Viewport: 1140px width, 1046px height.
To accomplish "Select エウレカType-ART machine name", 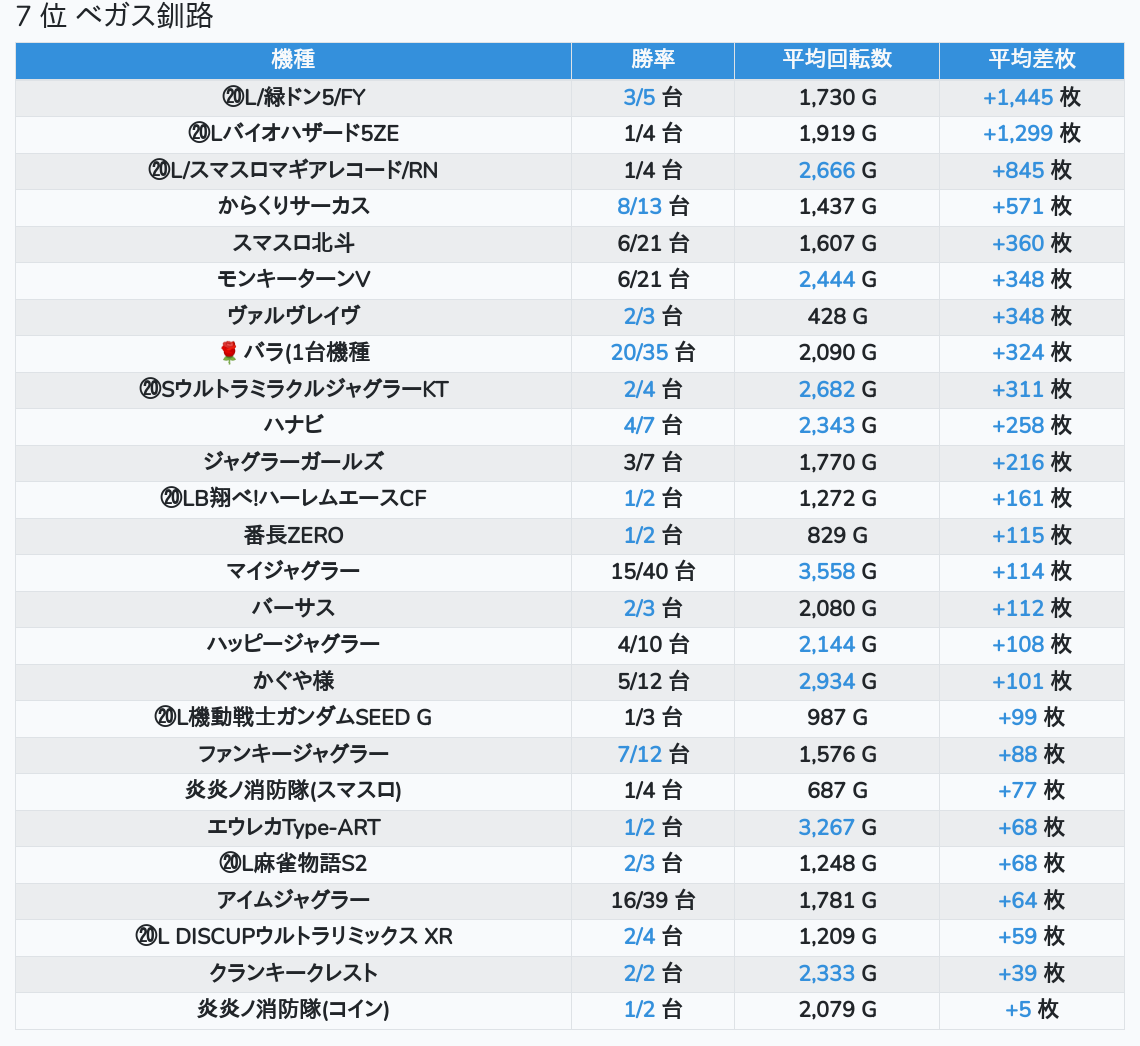I will [293, 827].
